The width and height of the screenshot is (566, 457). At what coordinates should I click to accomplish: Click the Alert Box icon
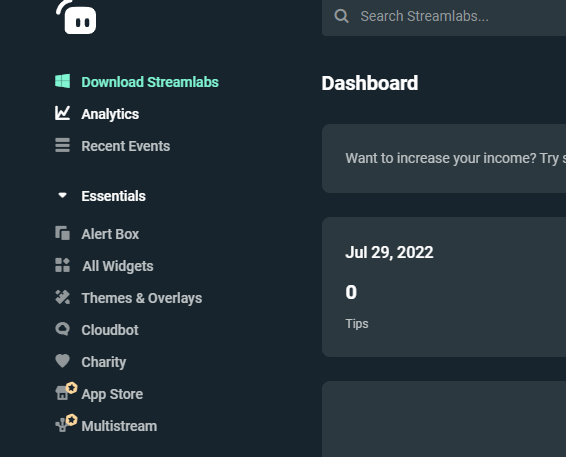[x=62, y=233]
